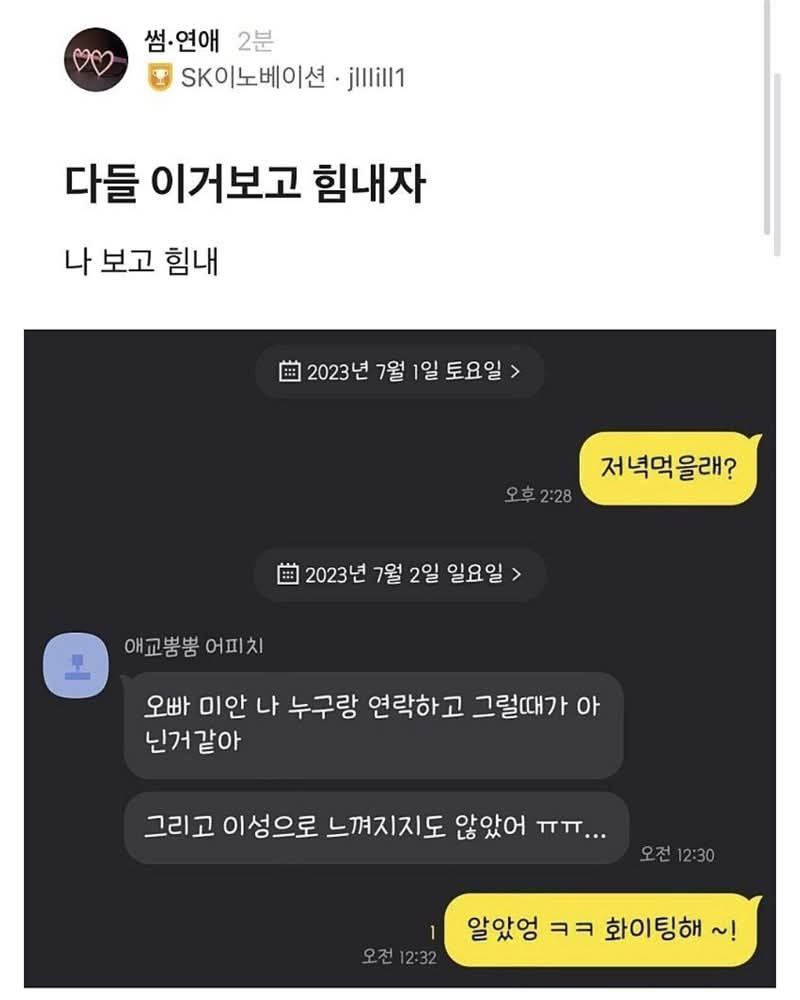This screenshot has height=1000, width=800.
Task: Open the 썸·연애 board link
Action: [x=182, y=41]
